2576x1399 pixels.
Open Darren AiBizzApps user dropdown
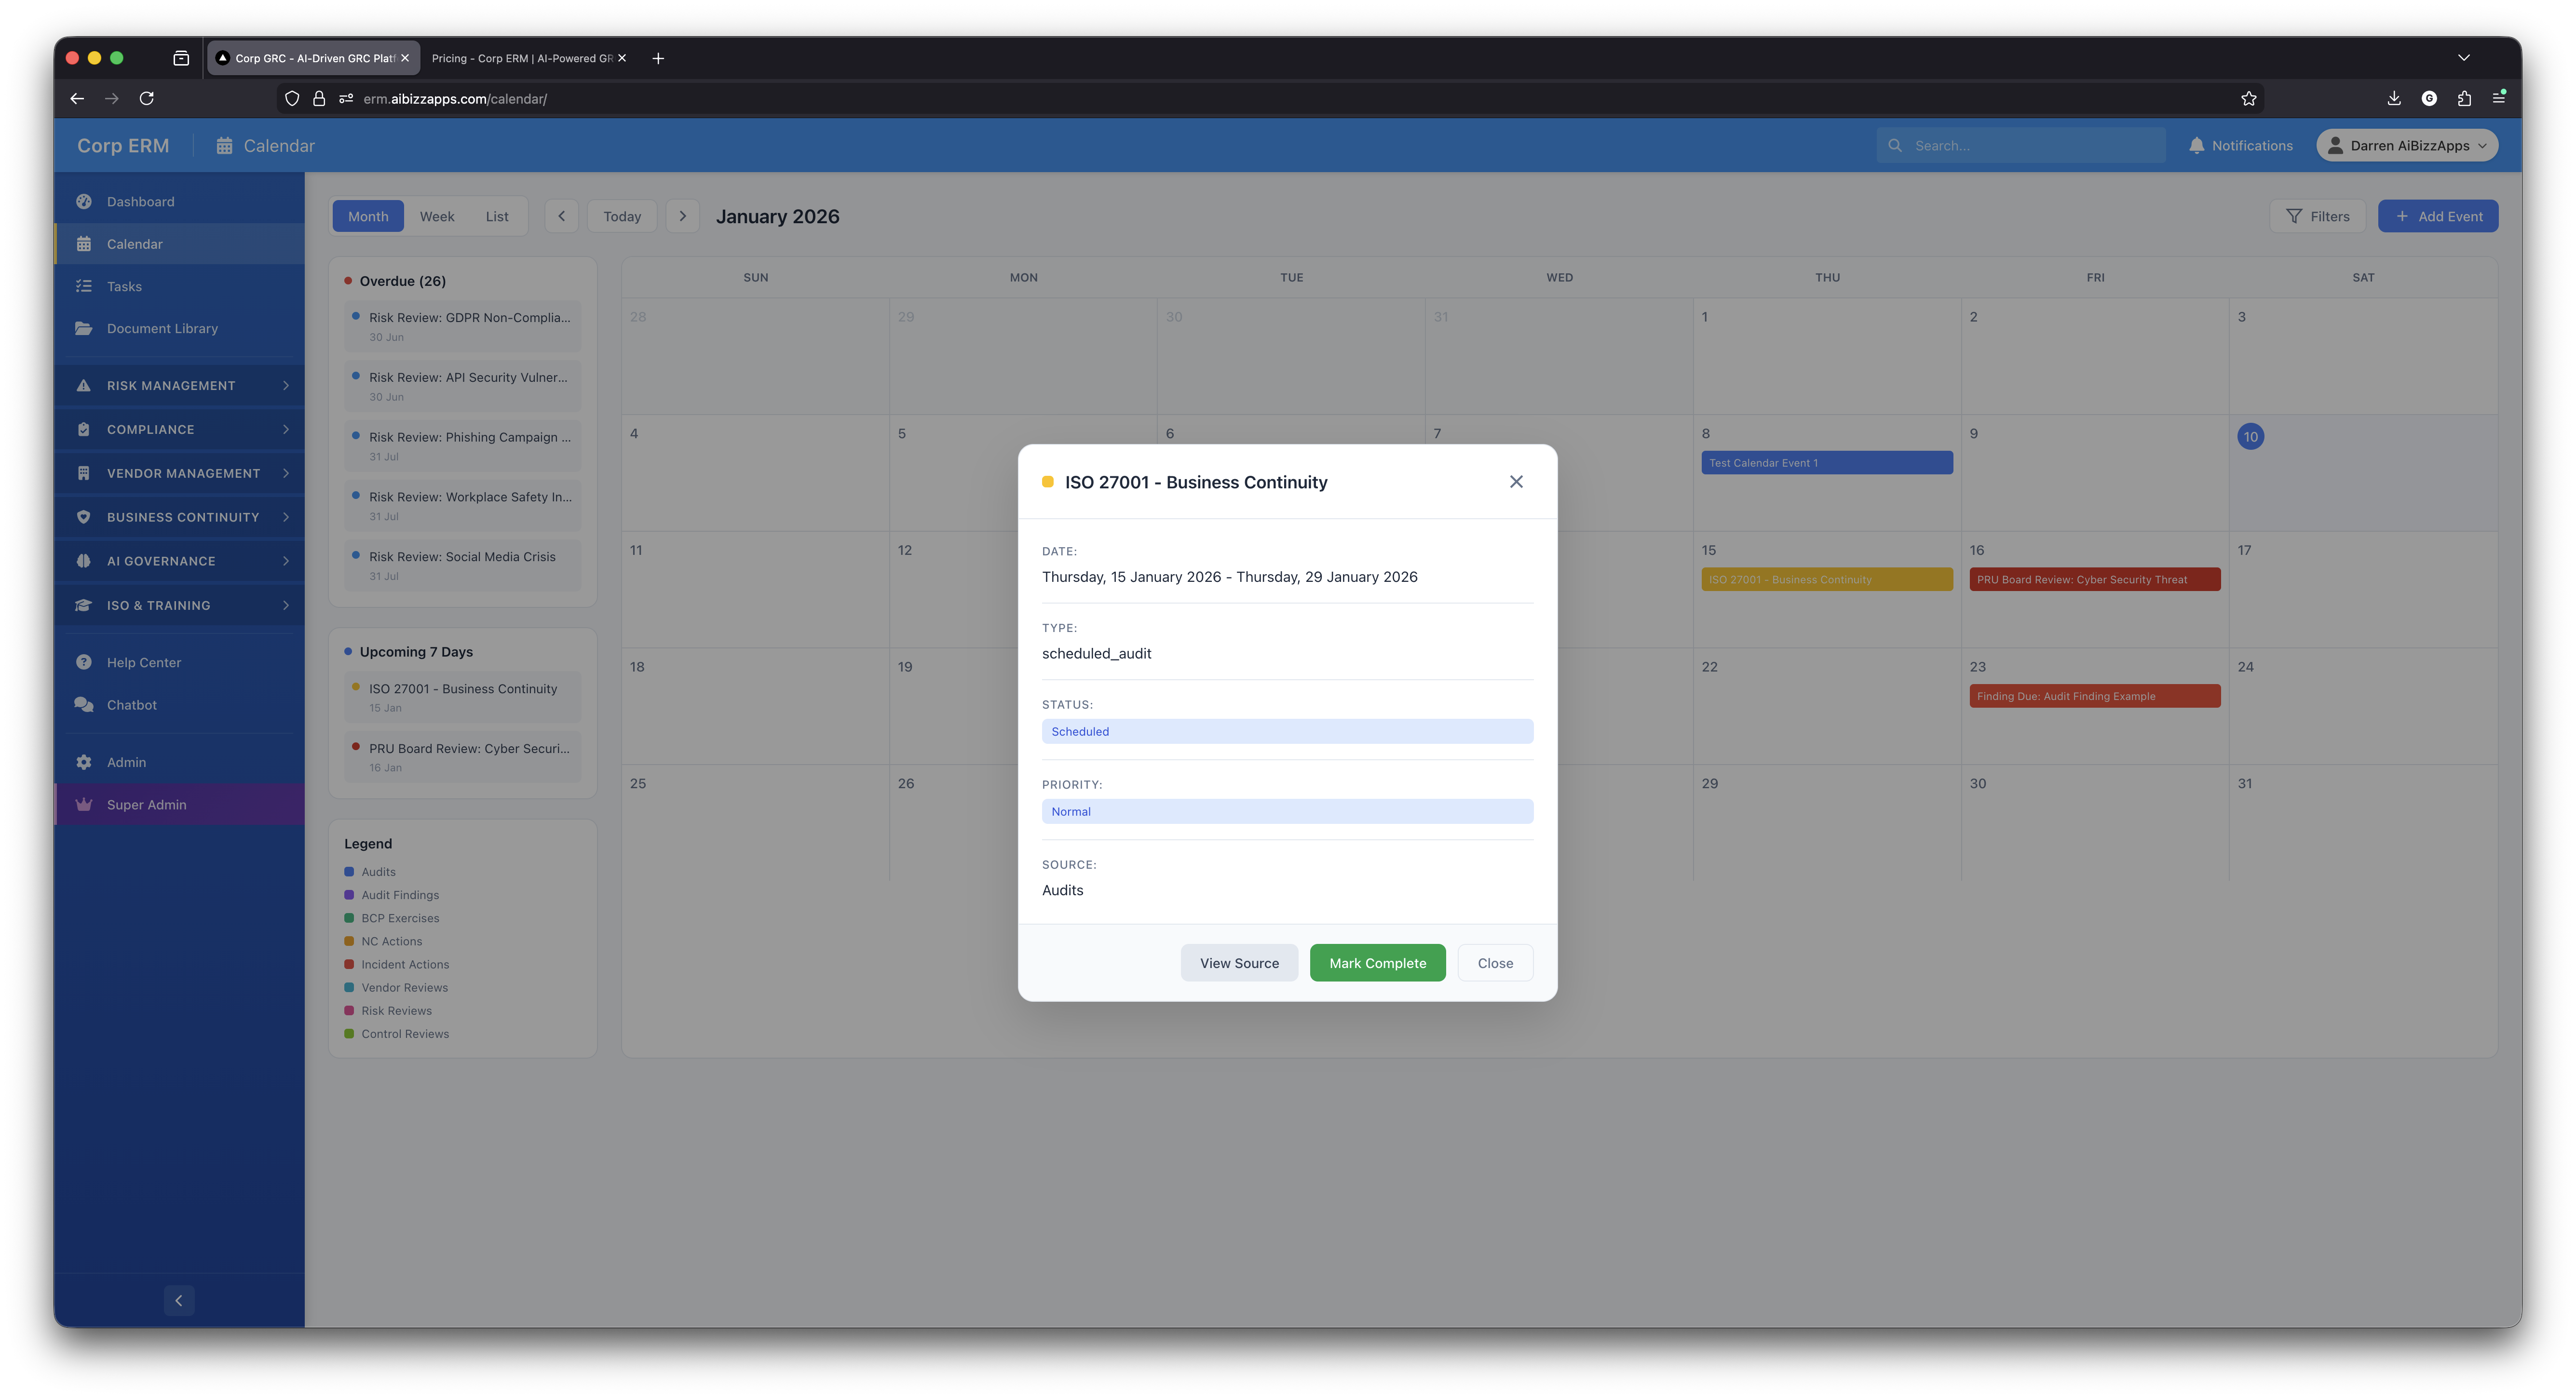[2407, 146]
